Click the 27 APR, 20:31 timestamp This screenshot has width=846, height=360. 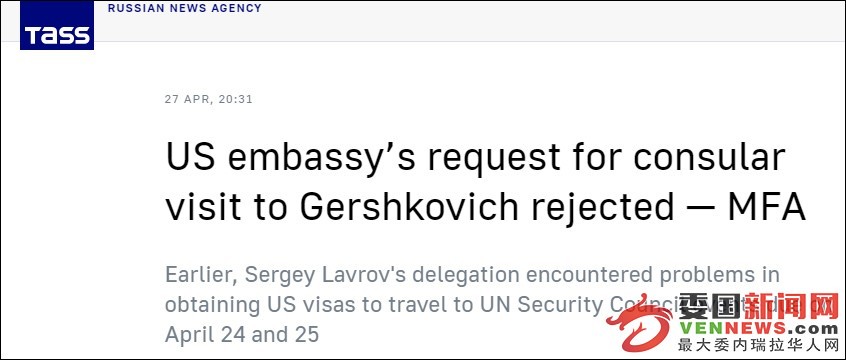point(209,100)
